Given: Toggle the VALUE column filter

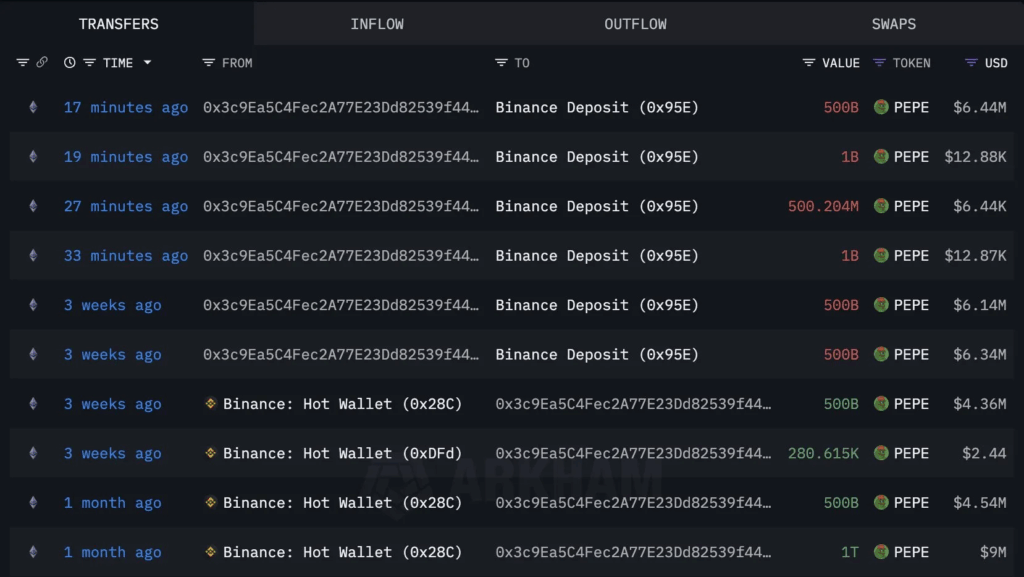Looking at the screenshot, I should [809, 62].
